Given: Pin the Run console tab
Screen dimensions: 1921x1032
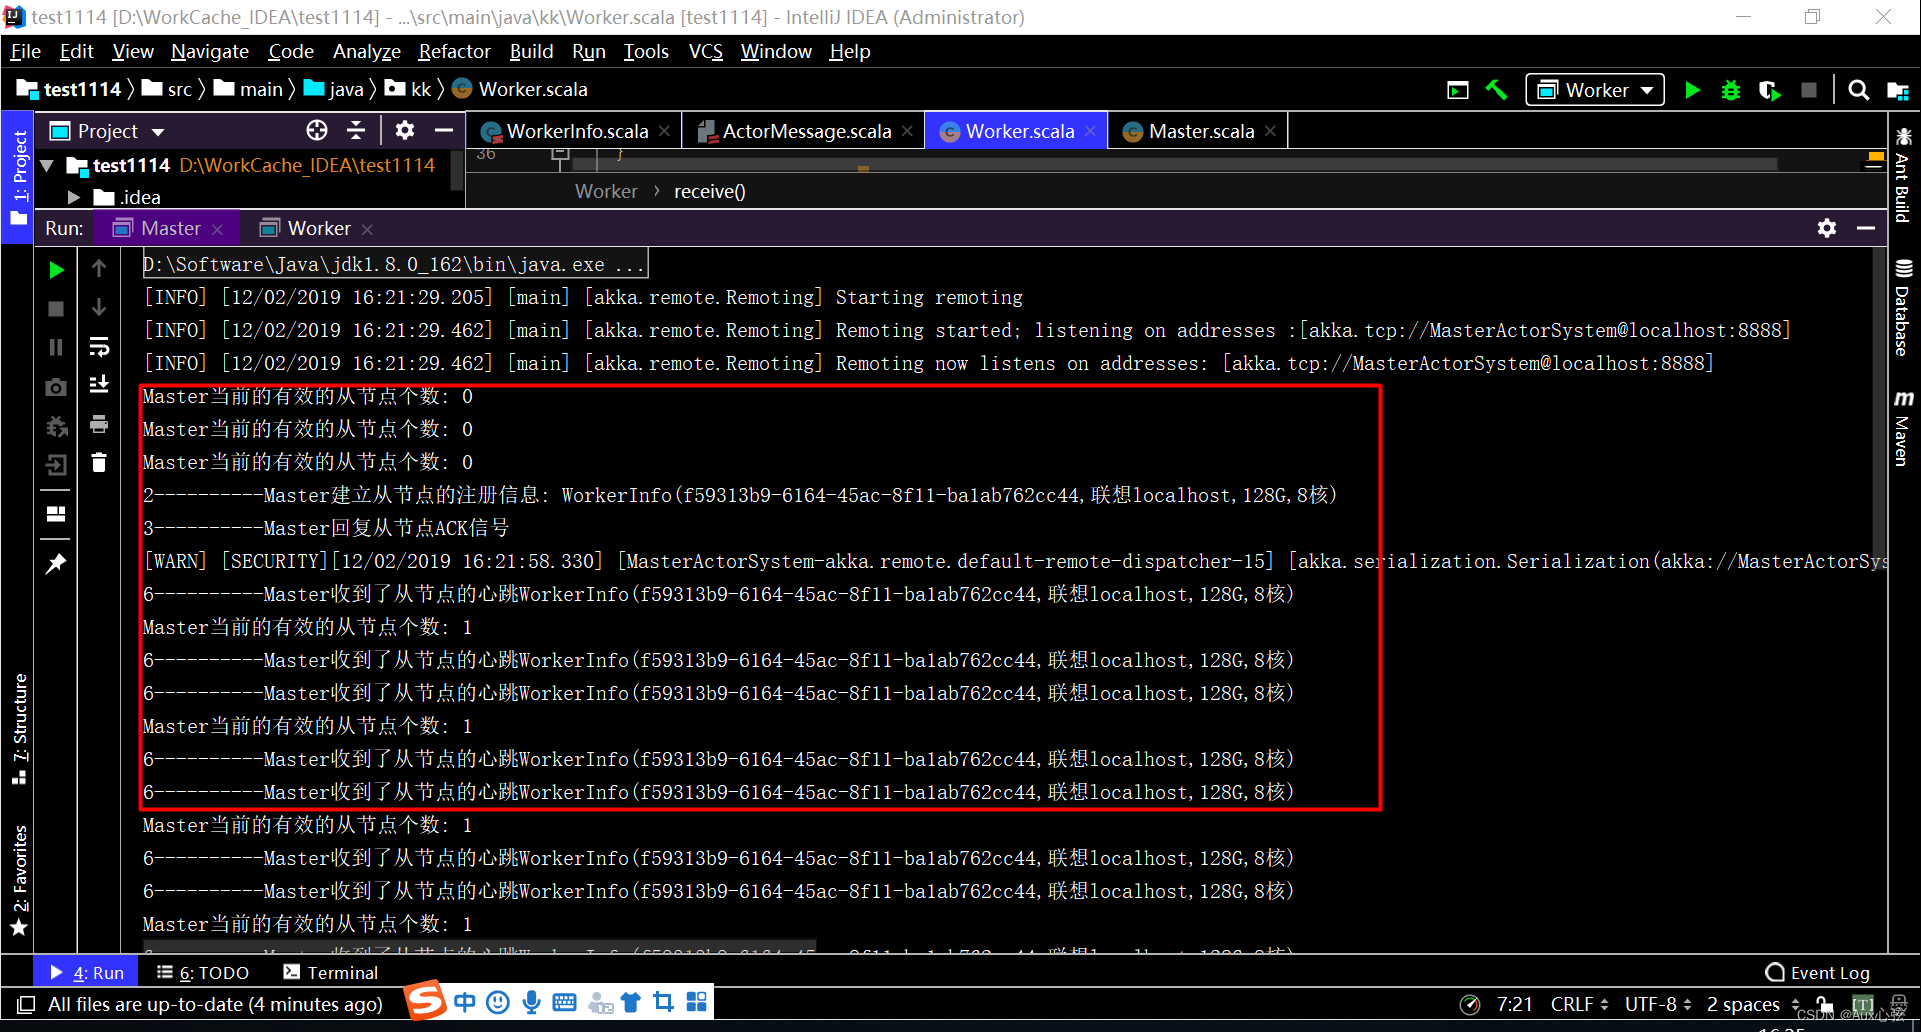Looking at the screenshot, I should 55,563.
